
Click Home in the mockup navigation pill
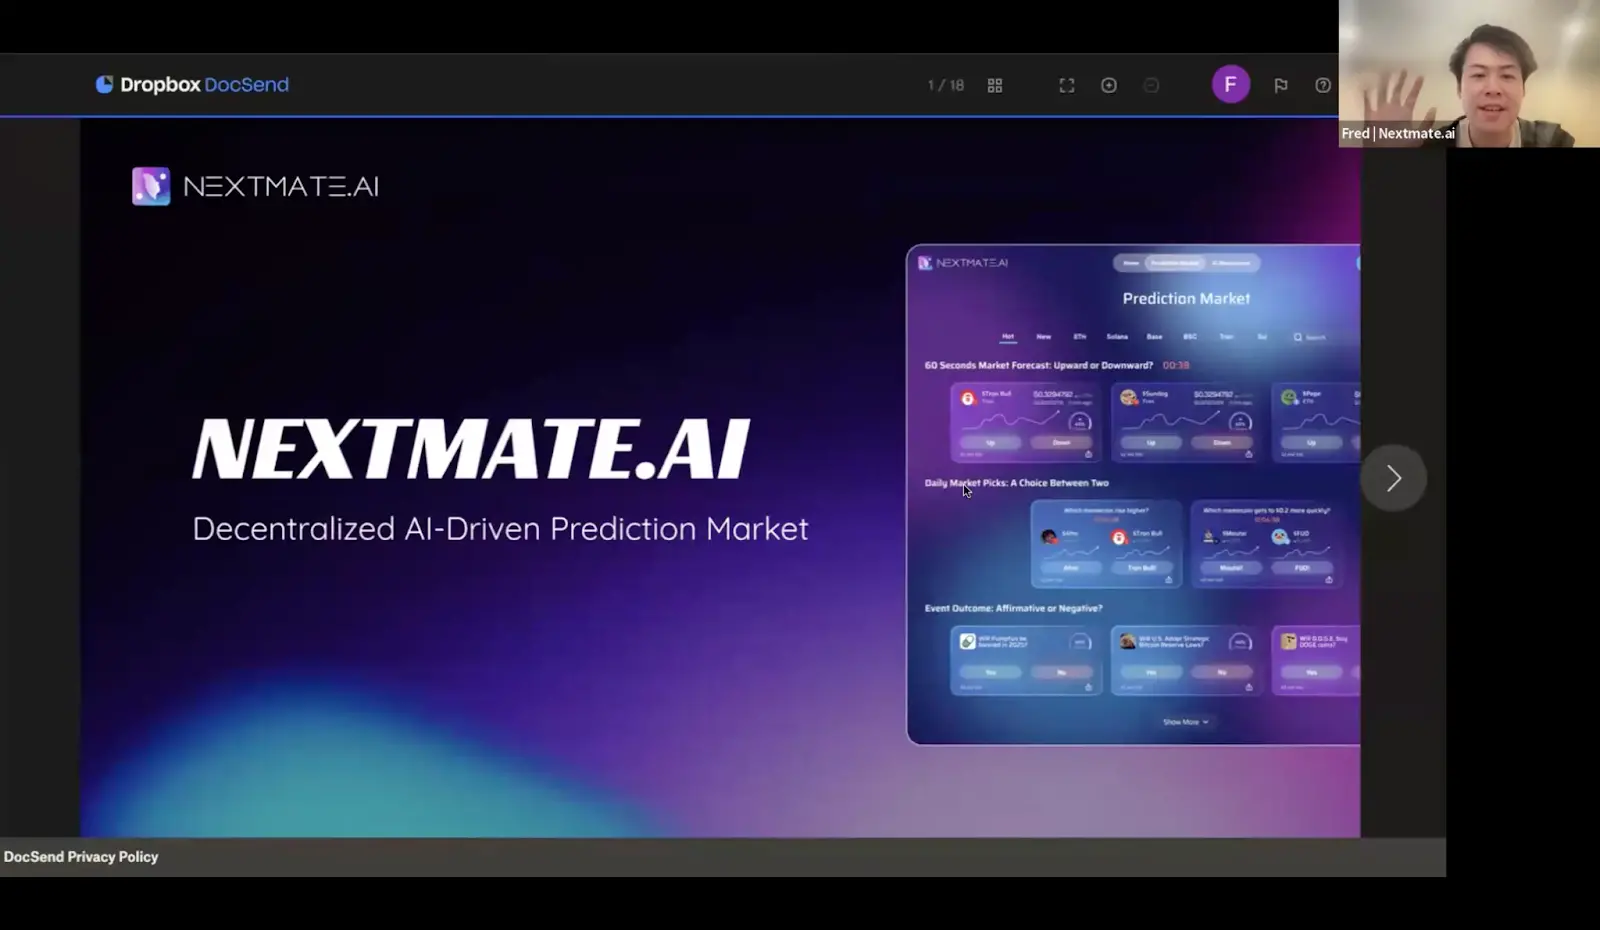point(1131,263)
